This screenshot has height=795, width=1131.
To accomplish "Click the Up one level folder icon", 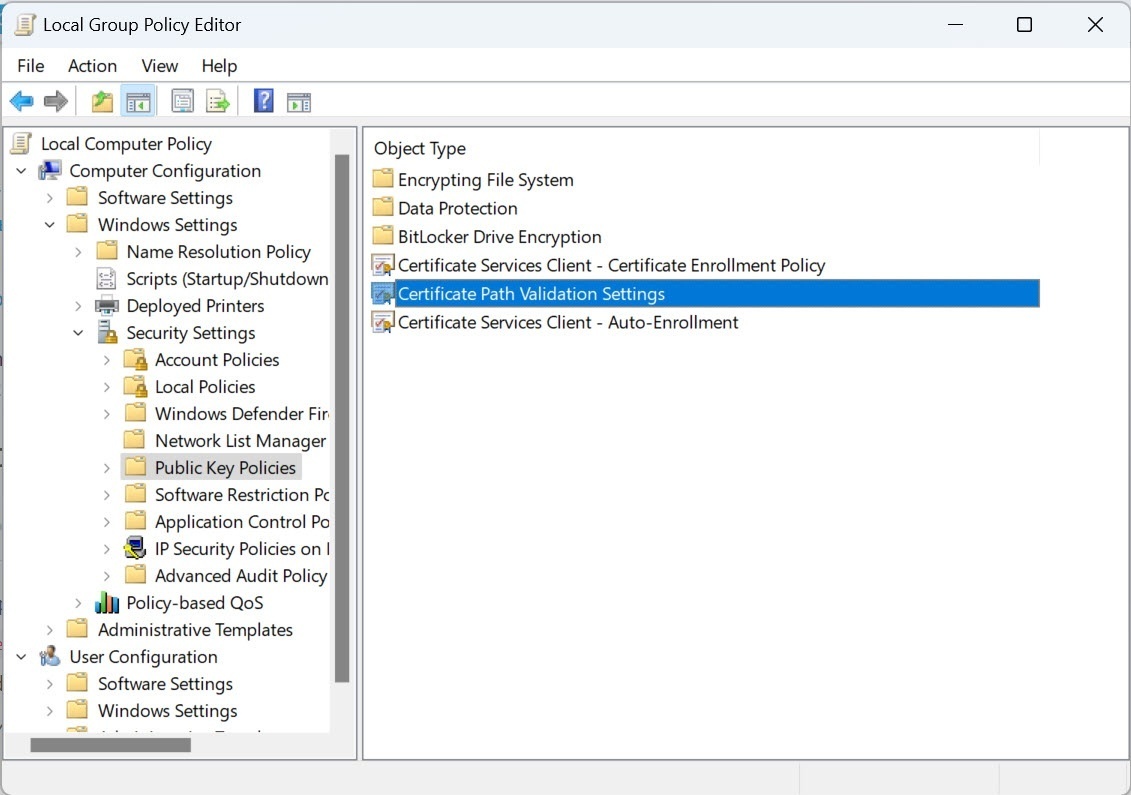I will point(102,101).
